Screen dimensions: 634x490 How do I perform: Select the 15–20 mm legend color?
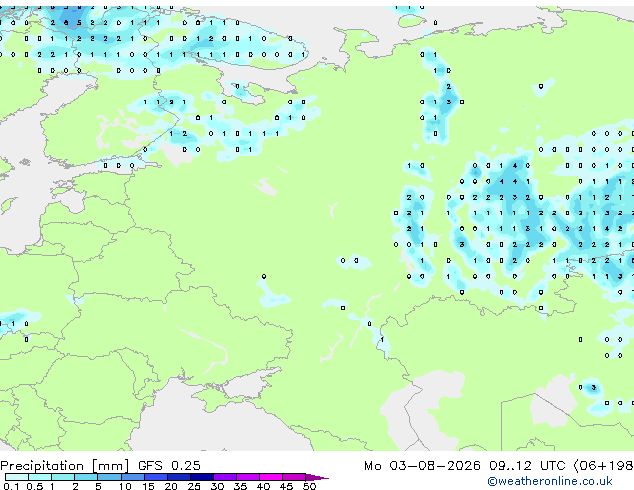click(155, 477)
